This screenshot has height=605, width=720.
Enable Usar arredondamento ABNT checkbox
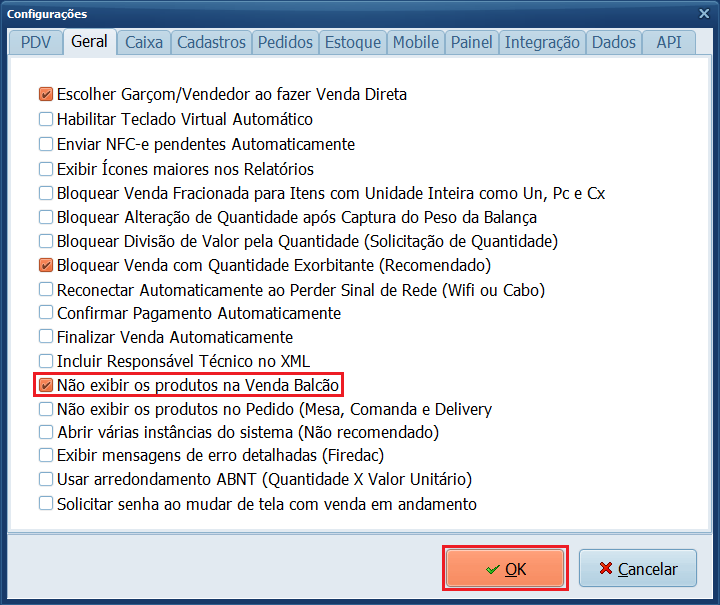click(46, 480)
